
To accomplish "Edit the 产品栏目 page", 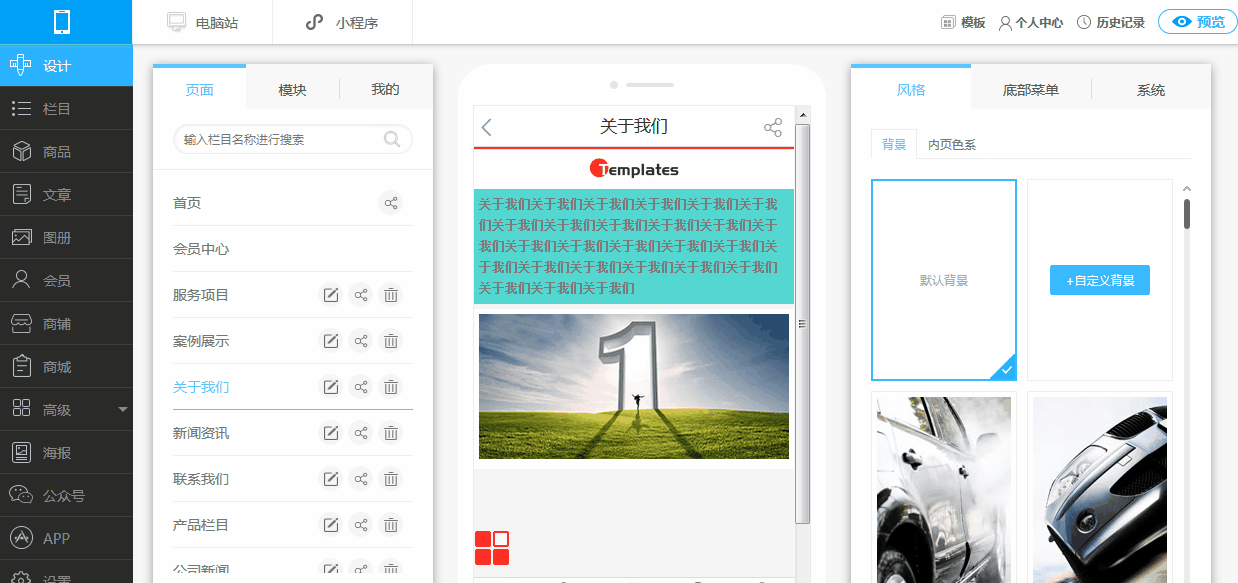I will [x=330, y=525].
